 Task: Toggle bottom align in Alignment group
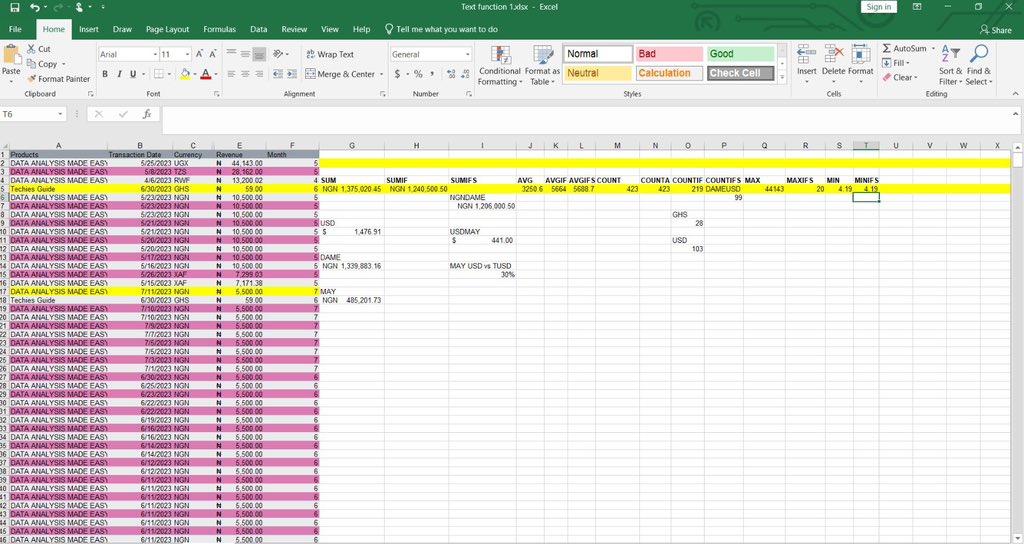[259, 54]
